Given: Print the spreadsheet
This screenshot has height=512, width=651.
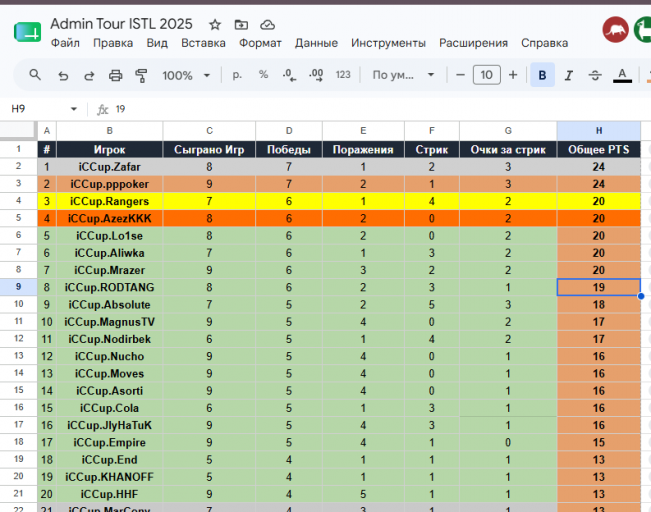Looking at the screenshot, I should point(115,76).
